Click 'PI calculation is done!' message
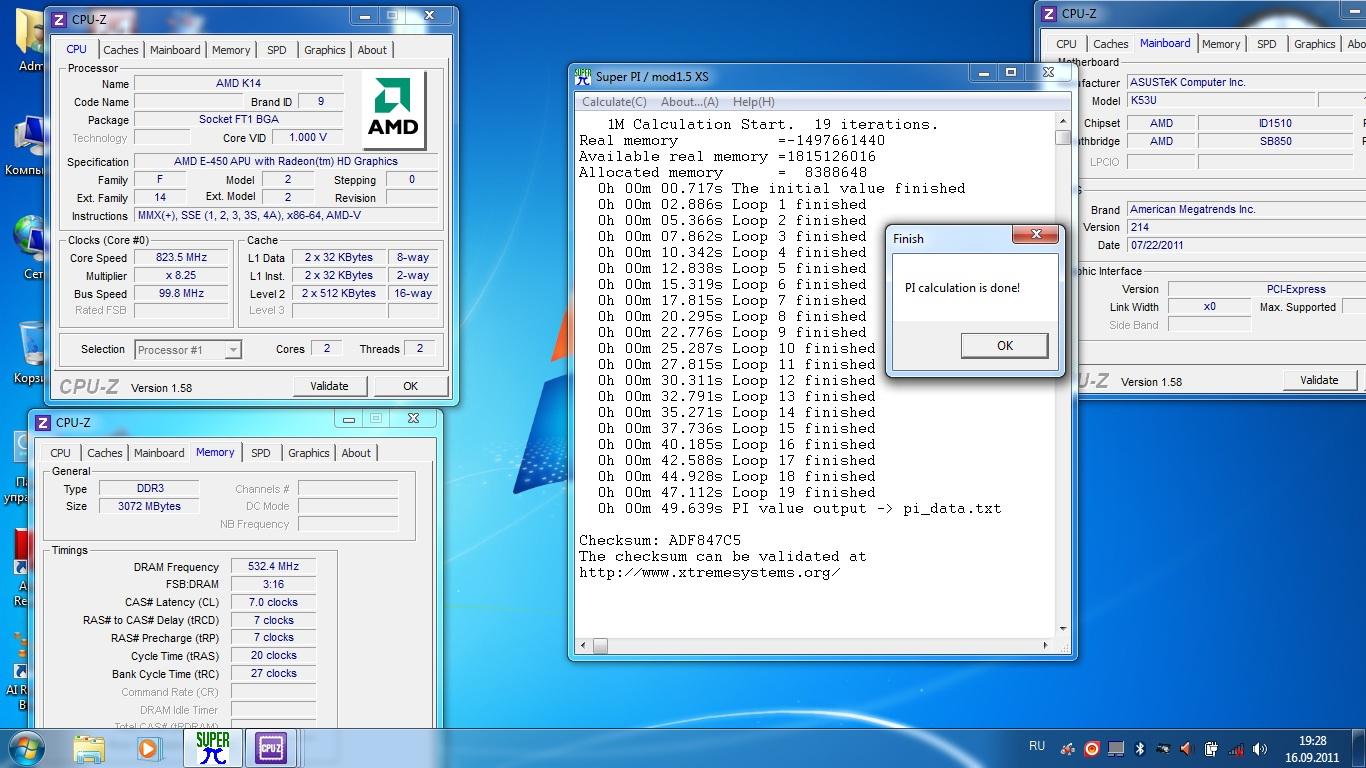 click(962, 288)
